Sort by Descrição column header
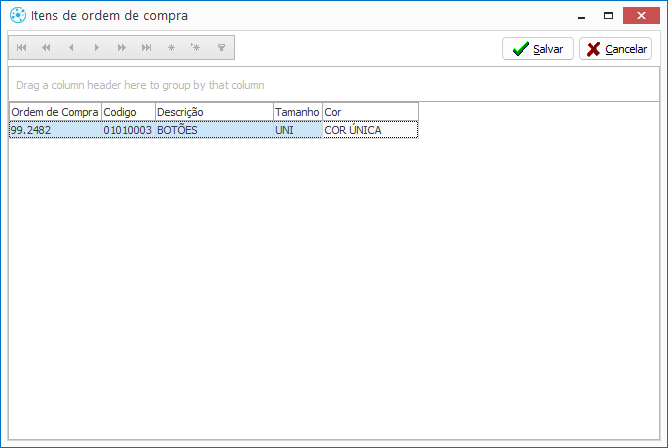 214,112
